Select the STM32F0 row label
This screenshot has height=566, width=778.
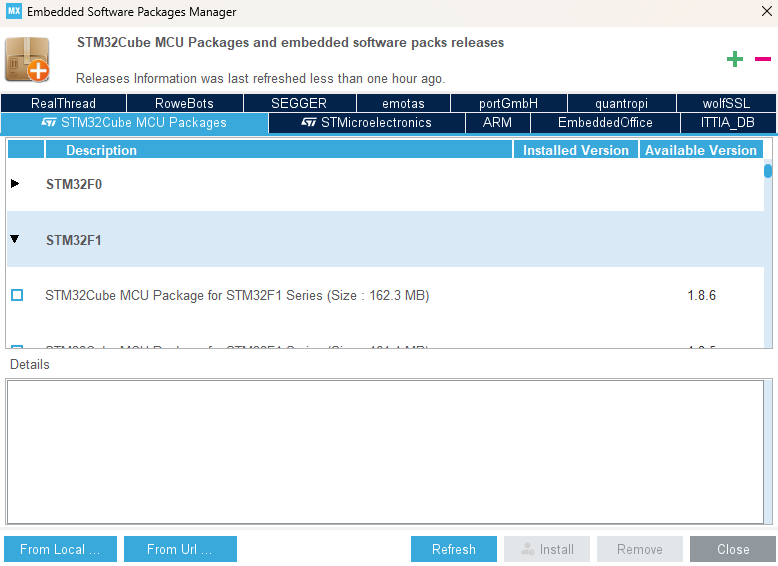coord(74,185)
